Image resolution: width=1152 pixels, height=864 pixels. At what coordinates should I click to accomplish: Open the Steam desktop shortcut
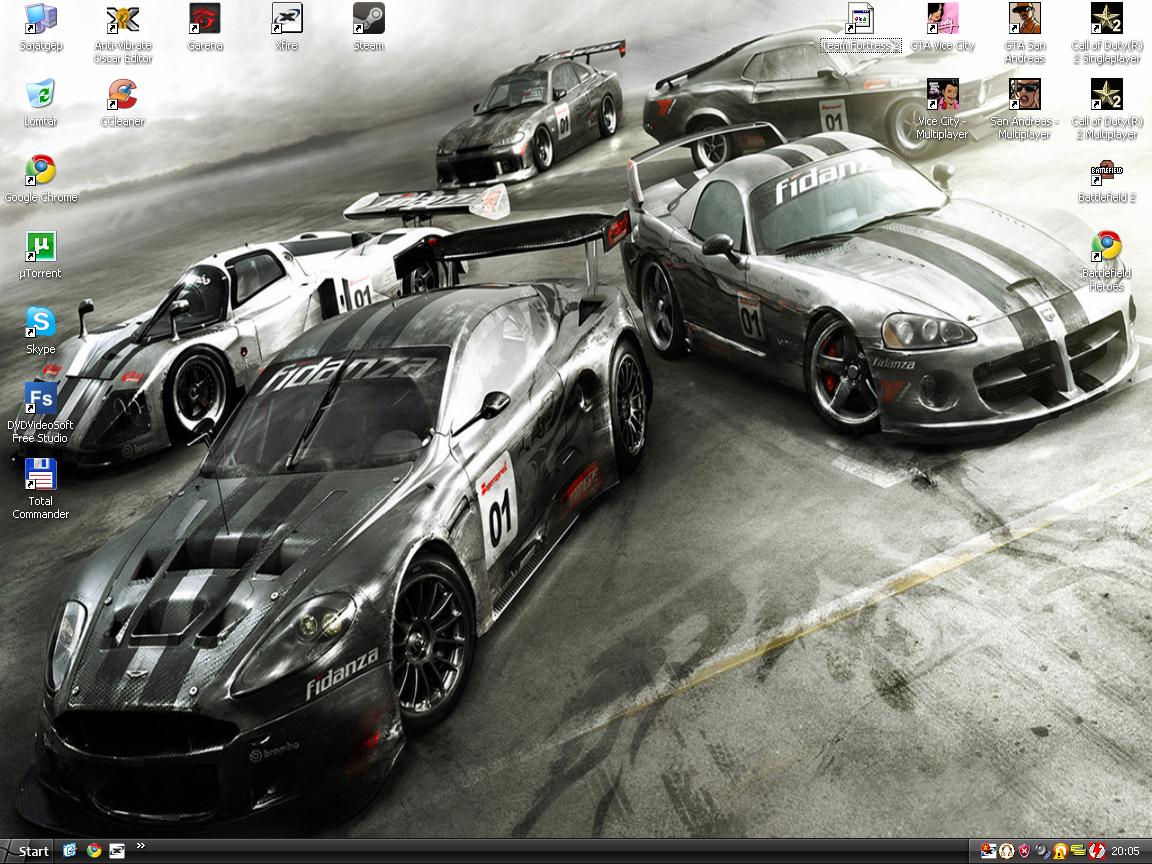pos(368,28)
